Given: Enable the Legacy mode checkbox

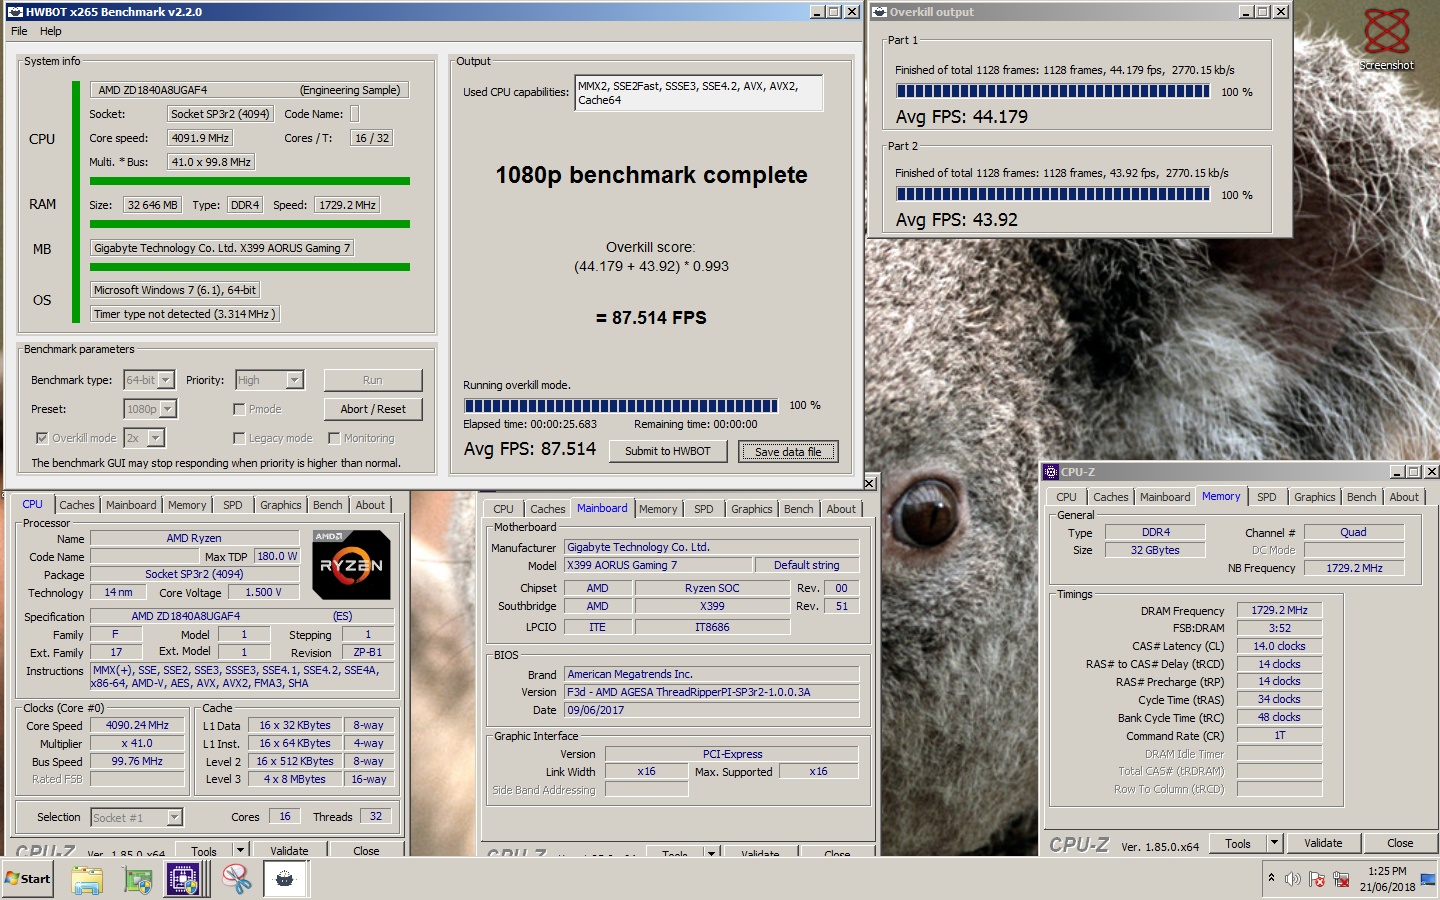Looking at the screenshot, I should tap(239, 438).
